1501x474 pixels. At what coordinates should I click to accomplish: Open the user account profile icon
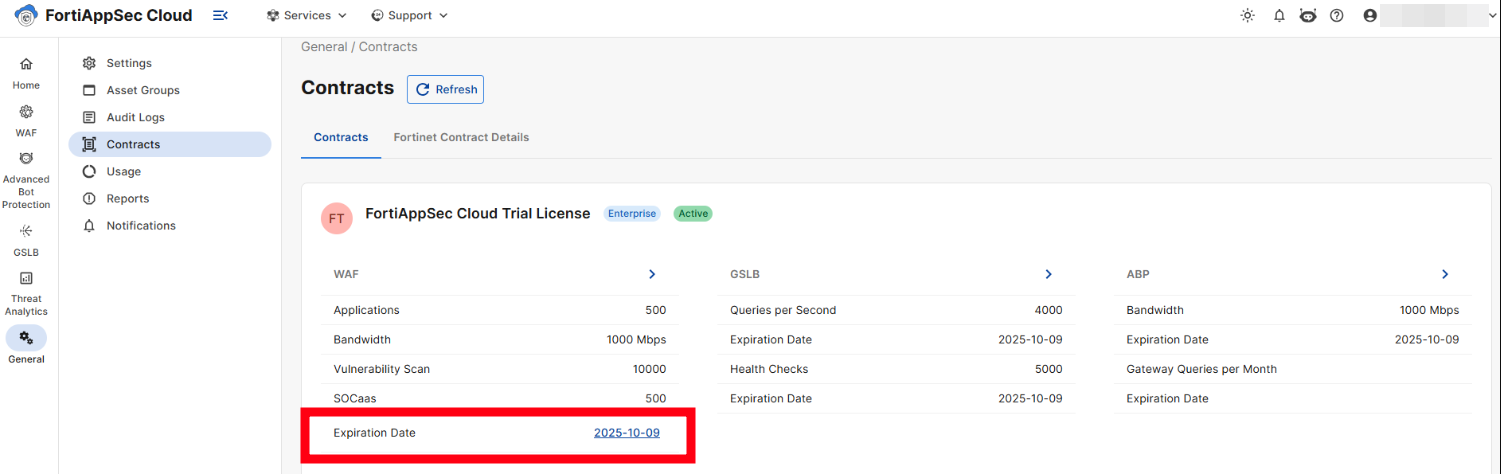point(1370,15)
